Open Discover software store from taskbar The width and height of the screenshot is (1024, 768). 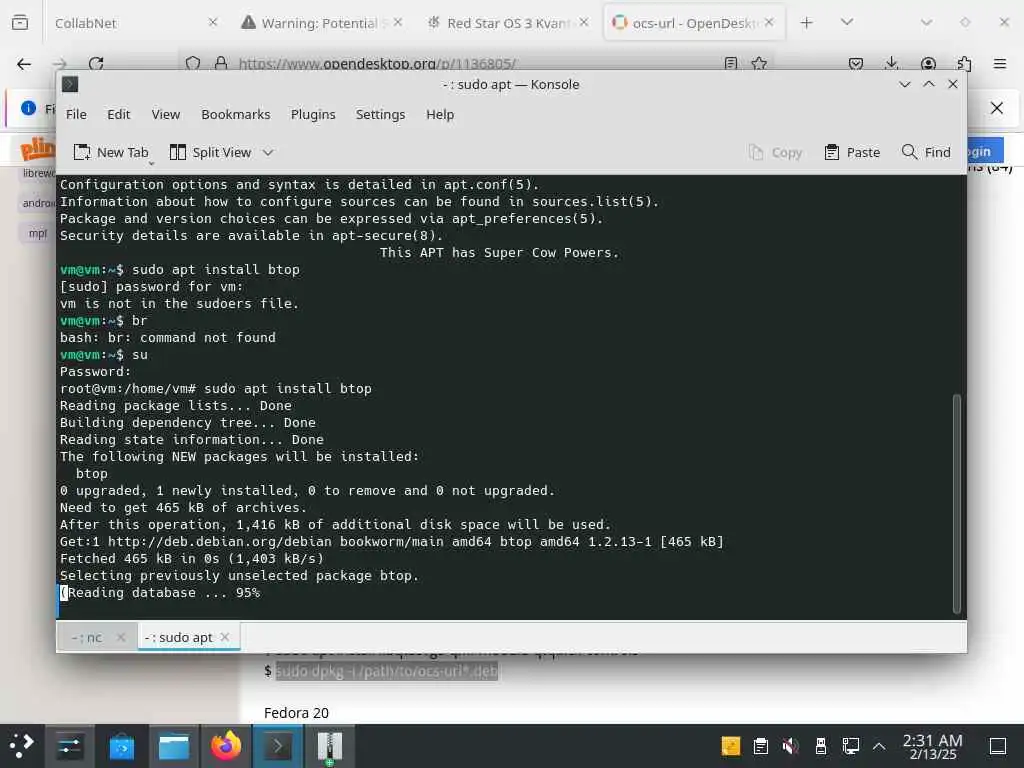(121, 746)
